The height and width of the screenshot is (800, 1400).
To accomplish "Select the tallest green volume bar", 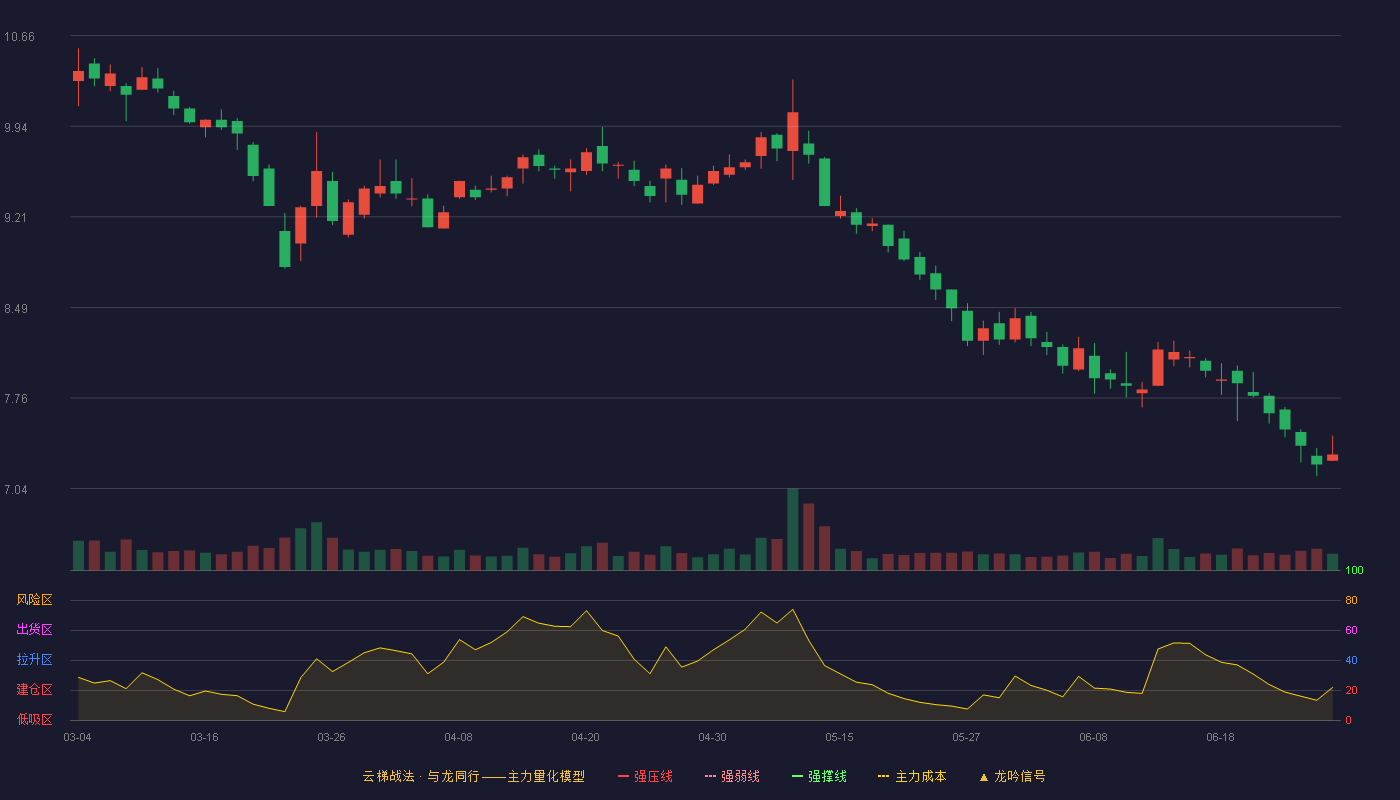I will click(x=792, y=529).
